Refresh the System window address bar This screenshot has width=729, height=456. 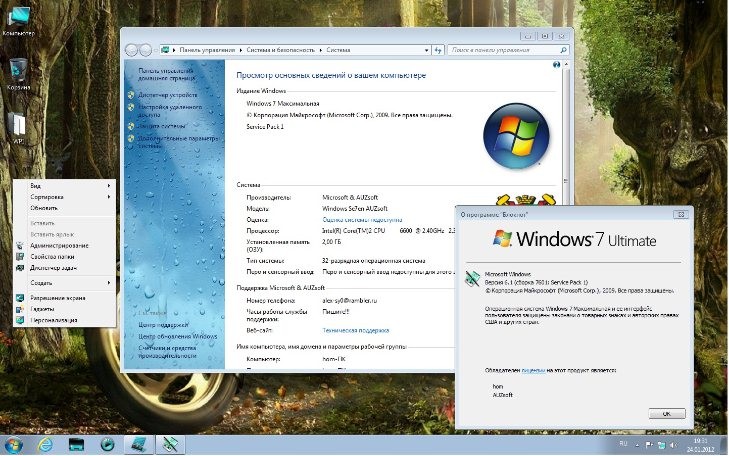tap(438, 50)
